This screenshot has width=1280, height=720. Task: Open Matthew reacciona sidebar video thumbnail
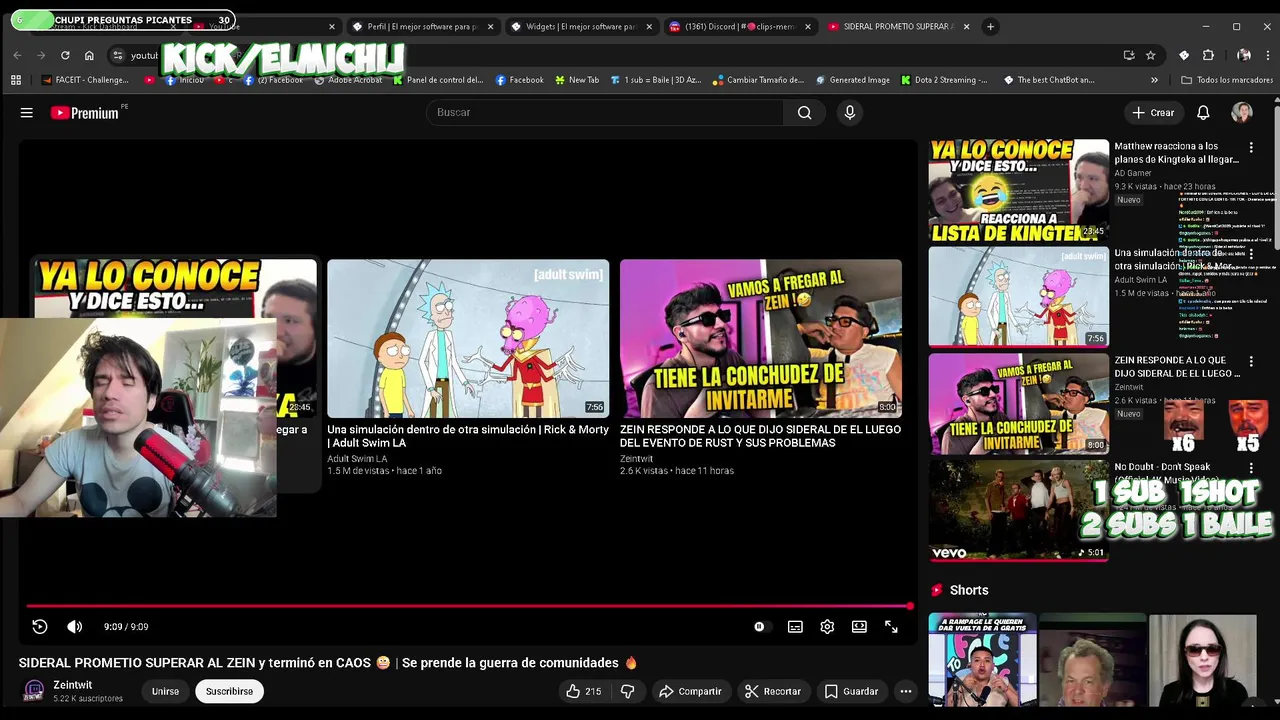point(1018,190)
